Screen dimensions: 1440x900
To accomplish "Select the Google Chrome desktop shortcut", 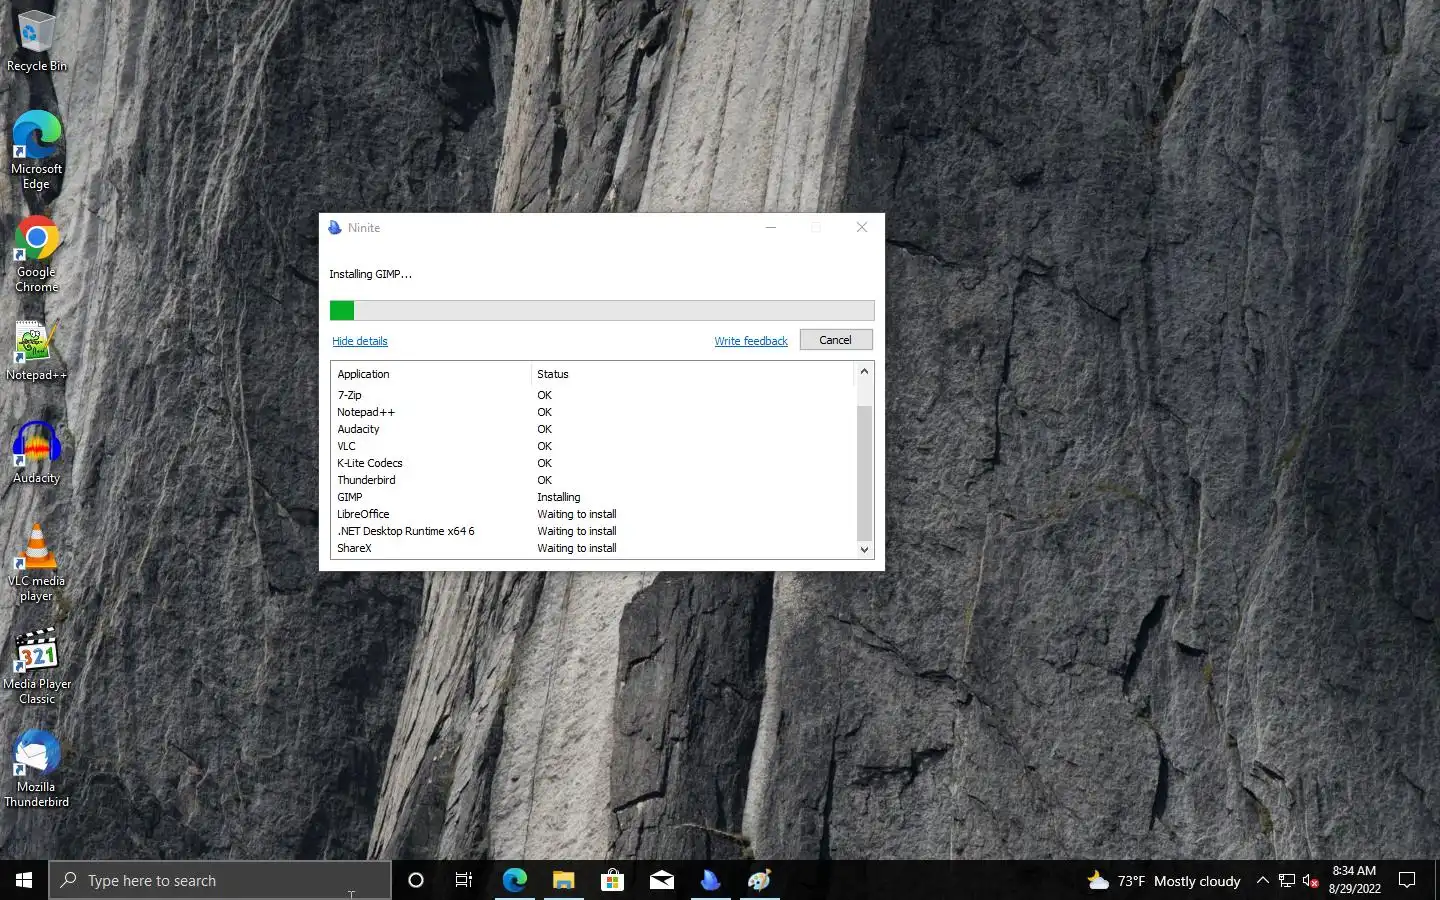I will pos(37,254).
